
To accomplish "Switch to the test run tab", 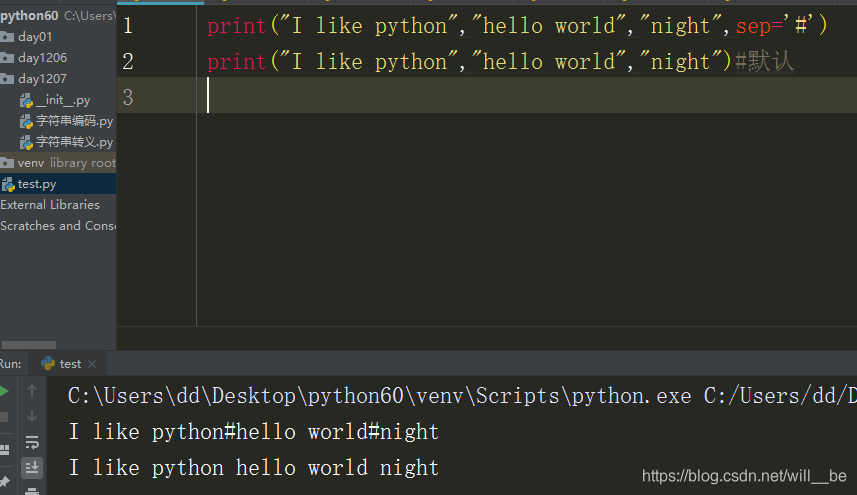I will coord(70,364).
